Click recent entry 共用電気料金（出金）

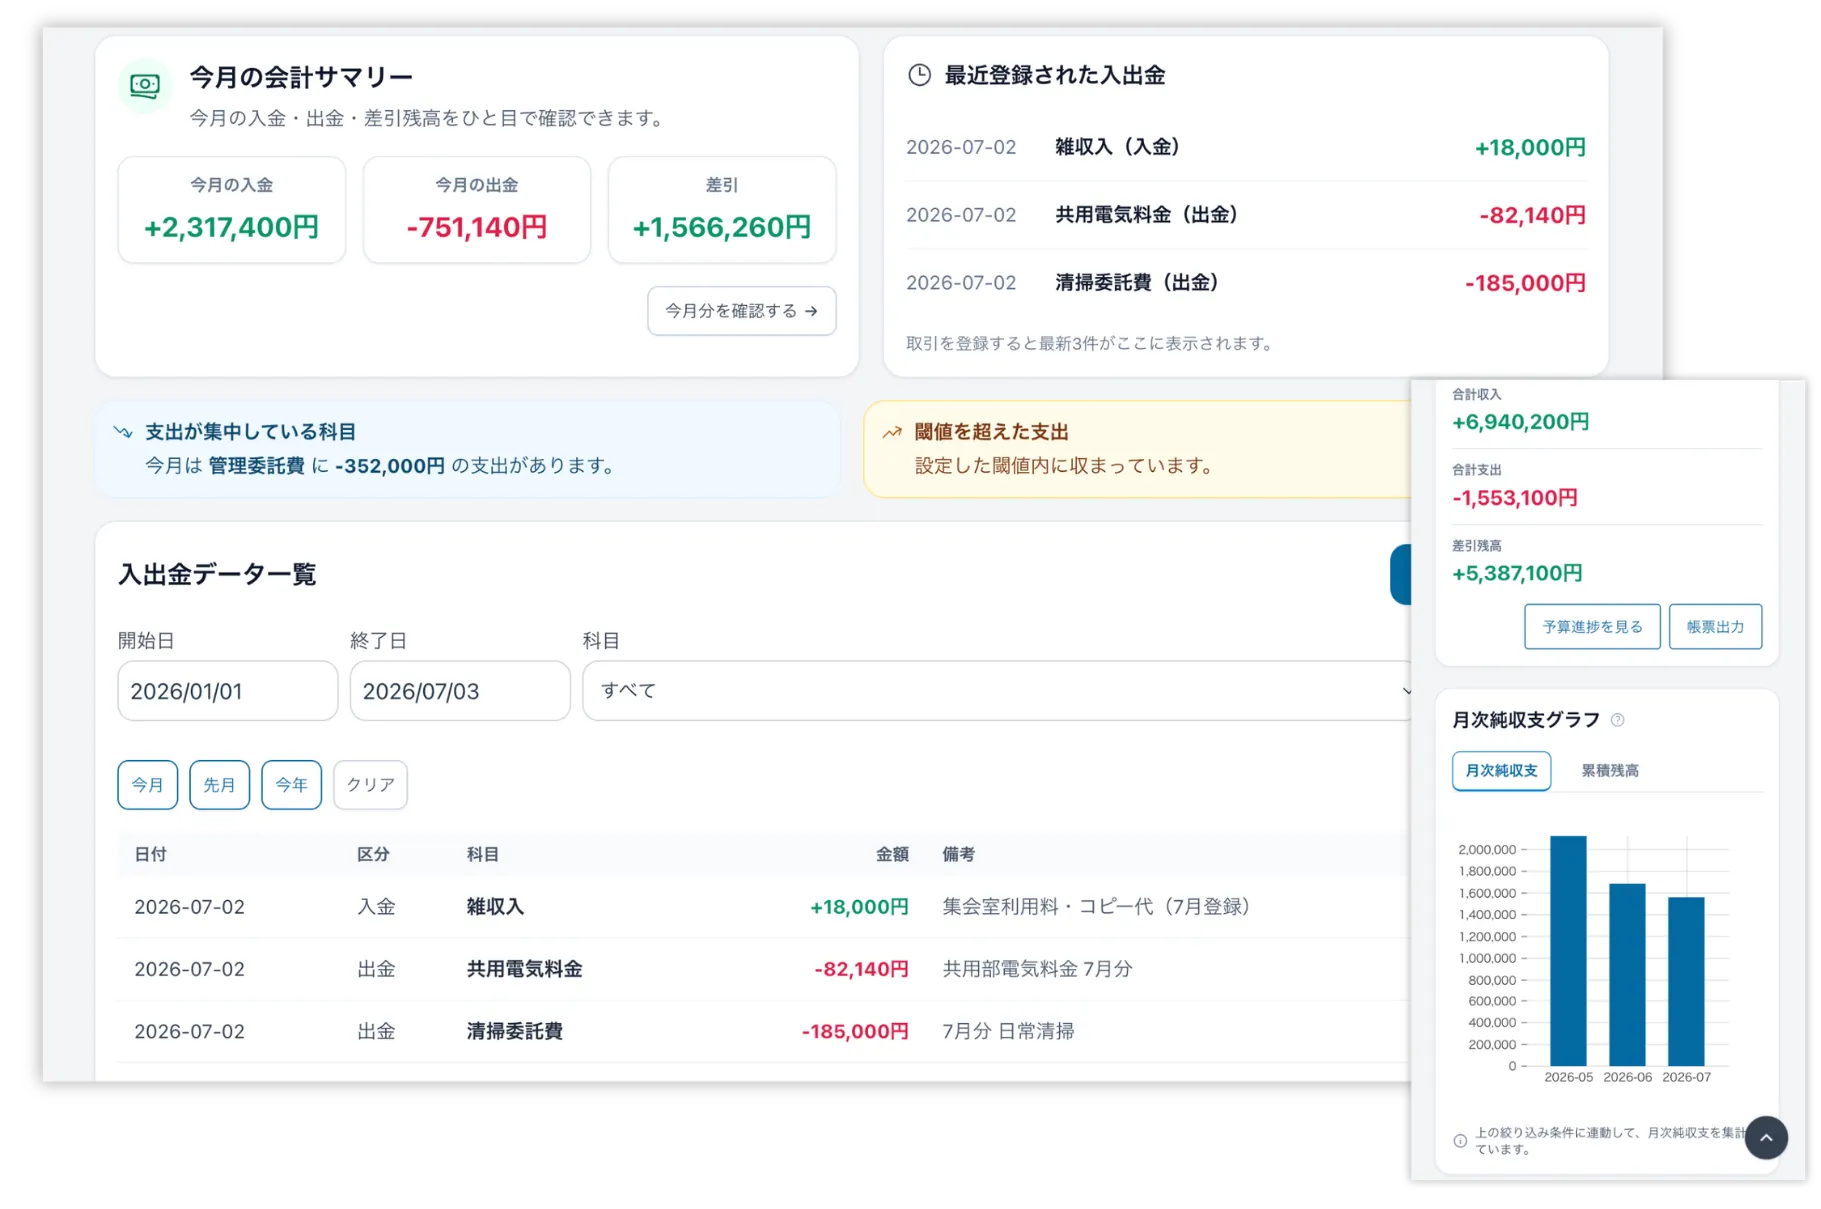[x=1246, y=215]
